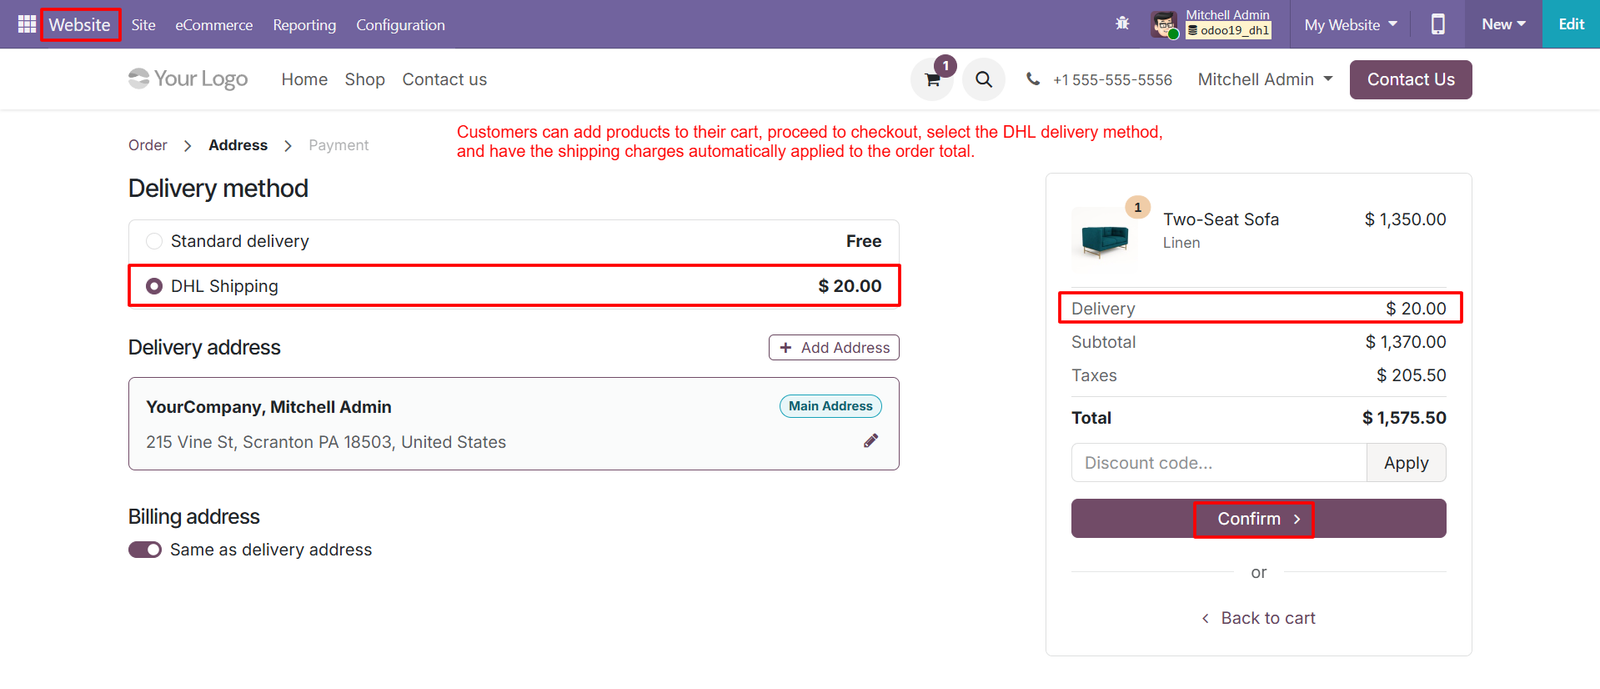Click the debug bug icon

click(1122, 24)
